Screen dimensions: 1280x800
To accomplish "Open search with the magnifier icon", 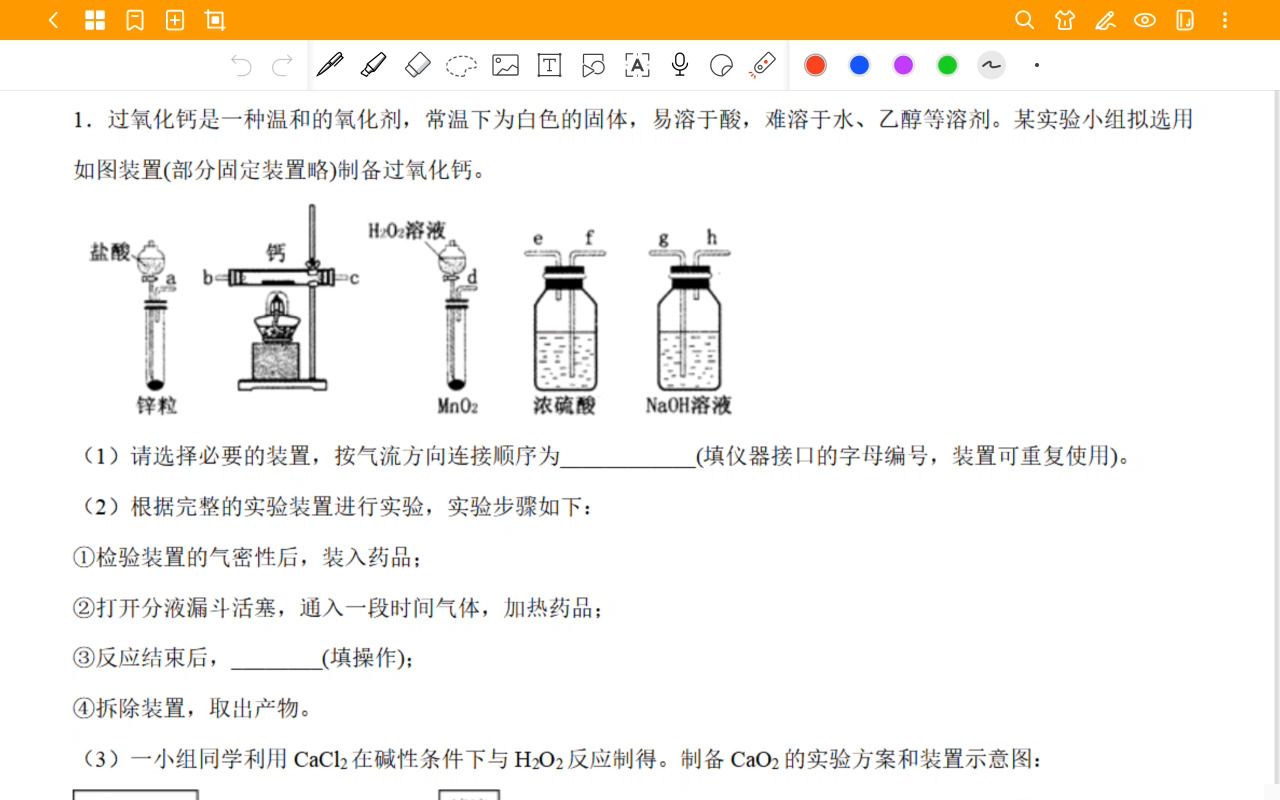I will [1024, 20].
